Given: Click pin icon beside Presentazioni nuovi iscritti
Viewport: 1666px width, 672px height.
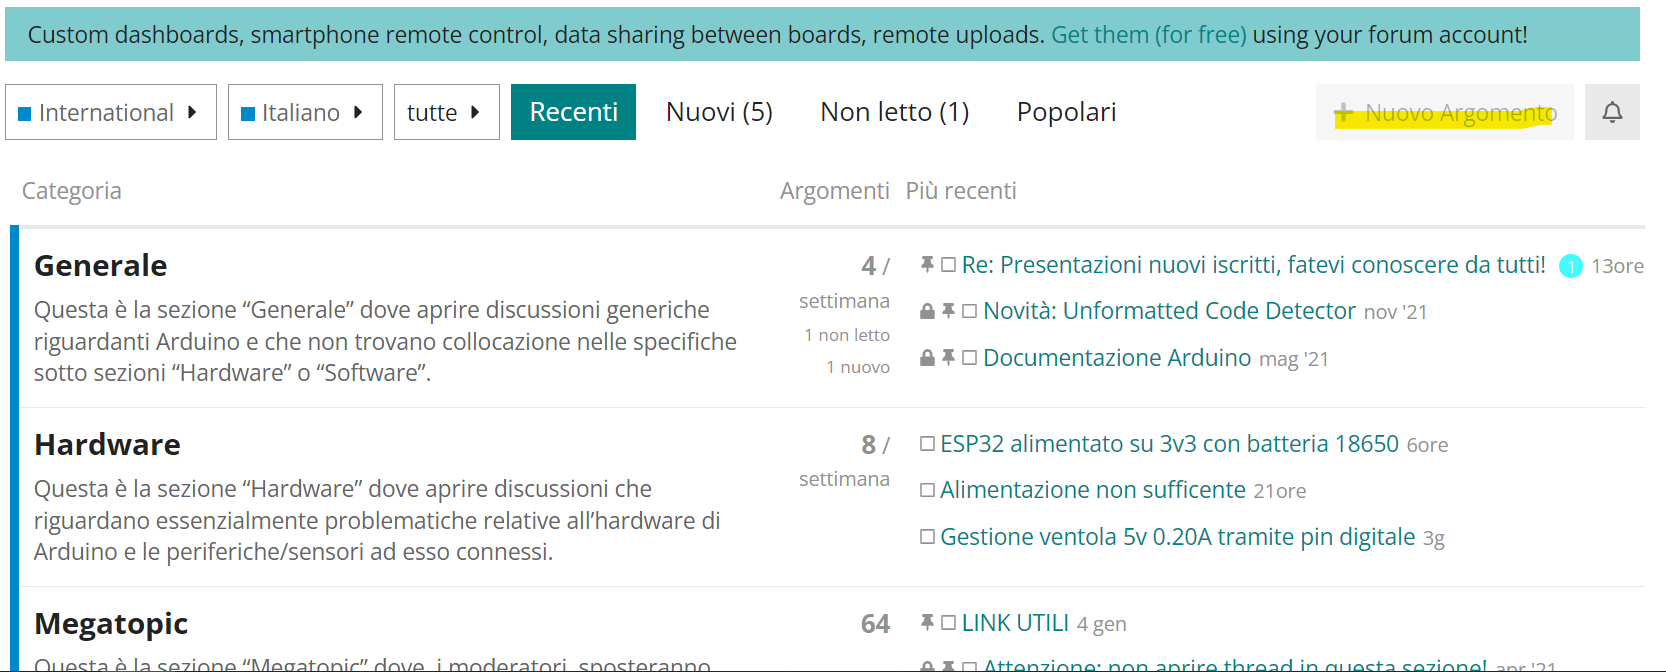Looking at the screenshot, I should coord(927,265).
